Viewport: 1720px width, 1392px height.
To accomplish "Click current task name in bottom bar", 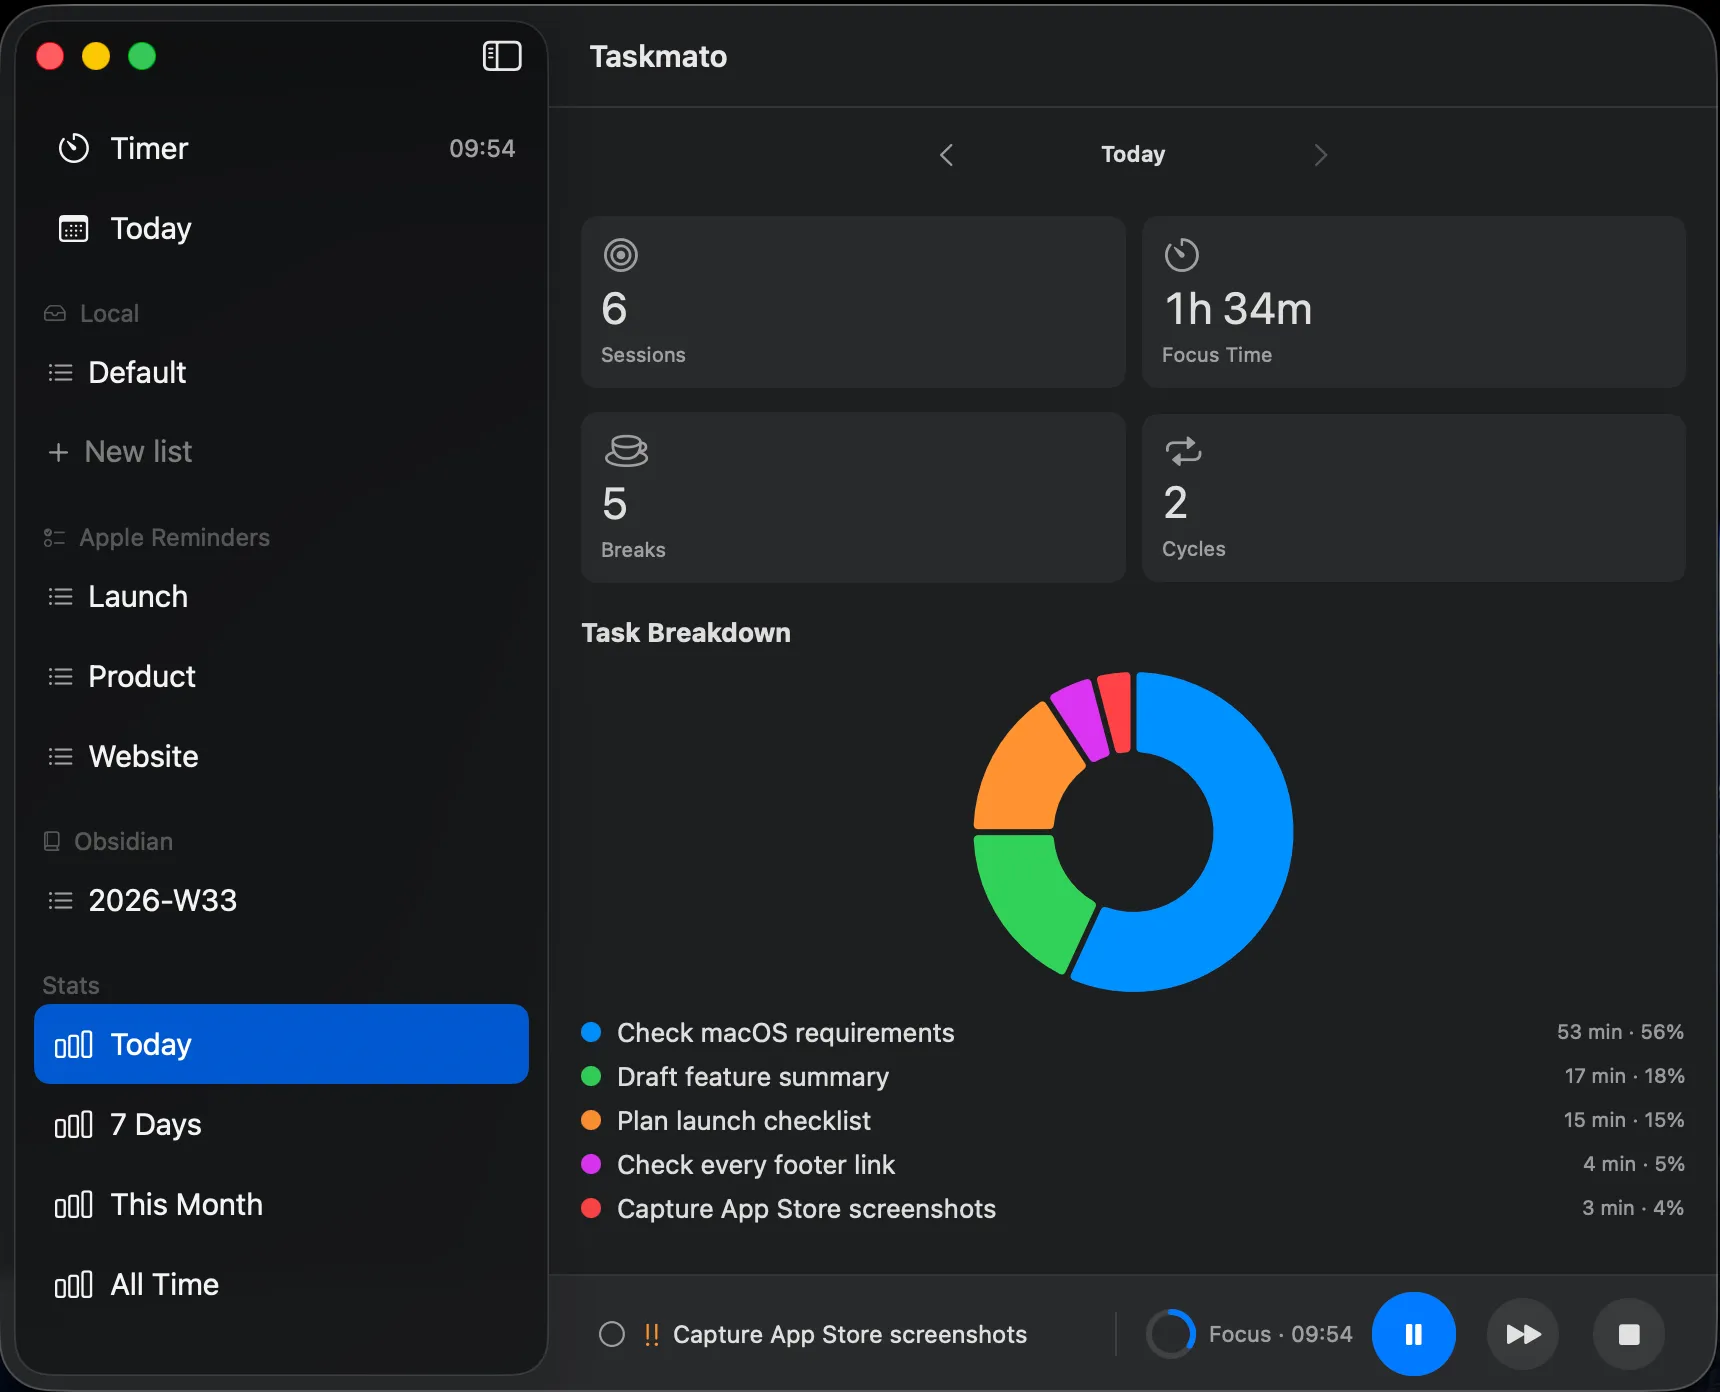I will coord(850,1334).
